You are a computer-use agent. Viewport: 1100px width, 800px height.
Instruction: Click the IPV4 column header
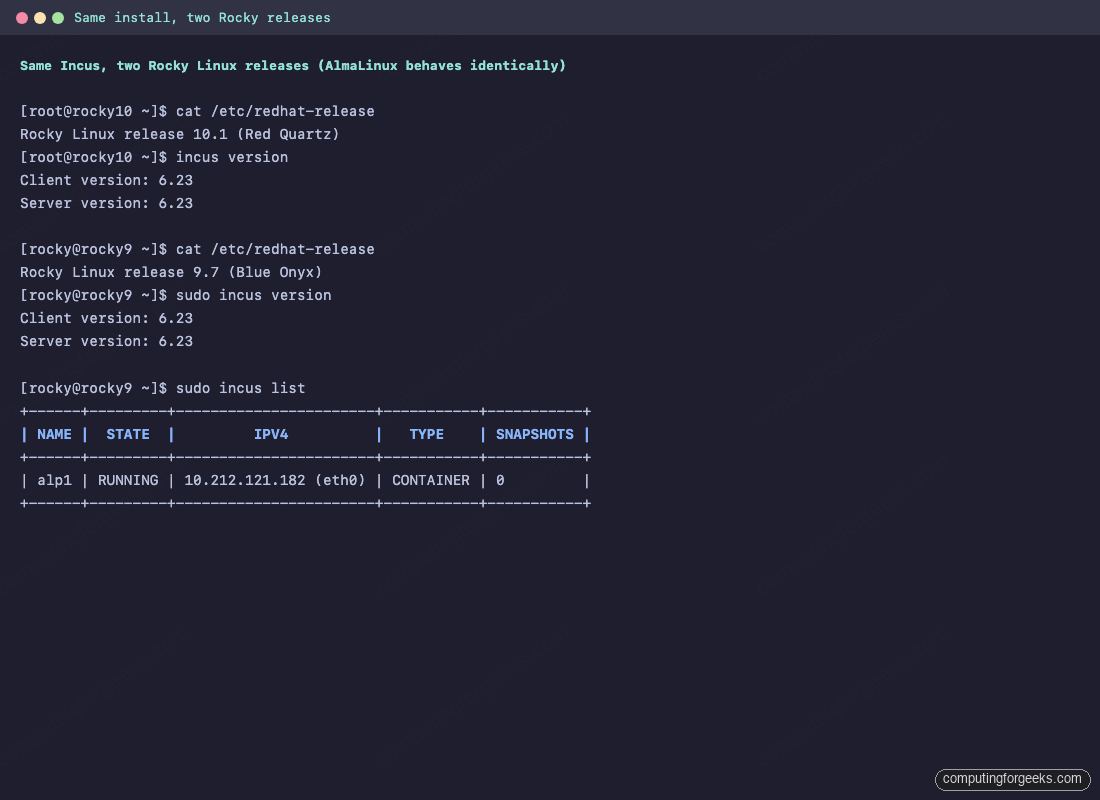pos(271,434)
